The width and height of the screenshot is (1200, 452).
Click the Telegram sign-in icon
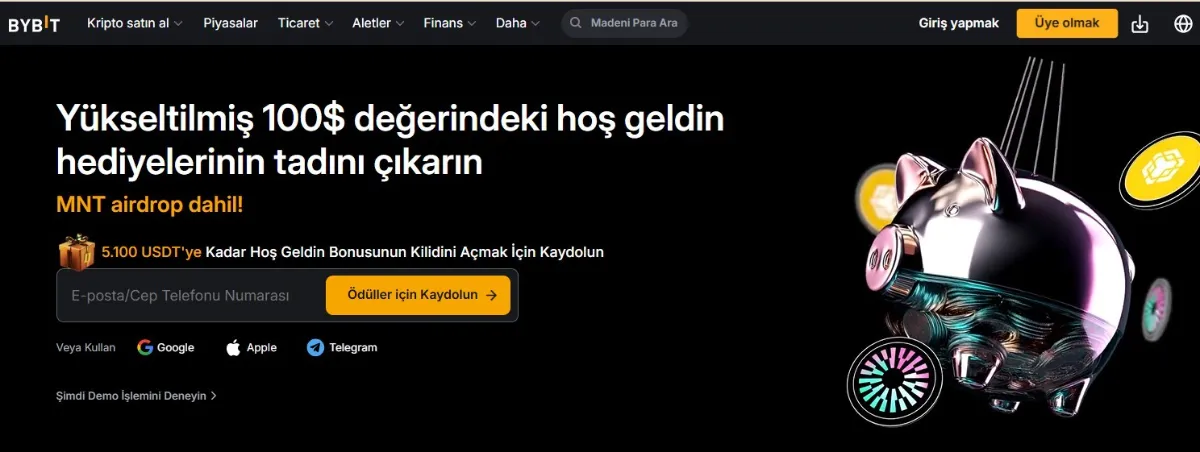315,348
